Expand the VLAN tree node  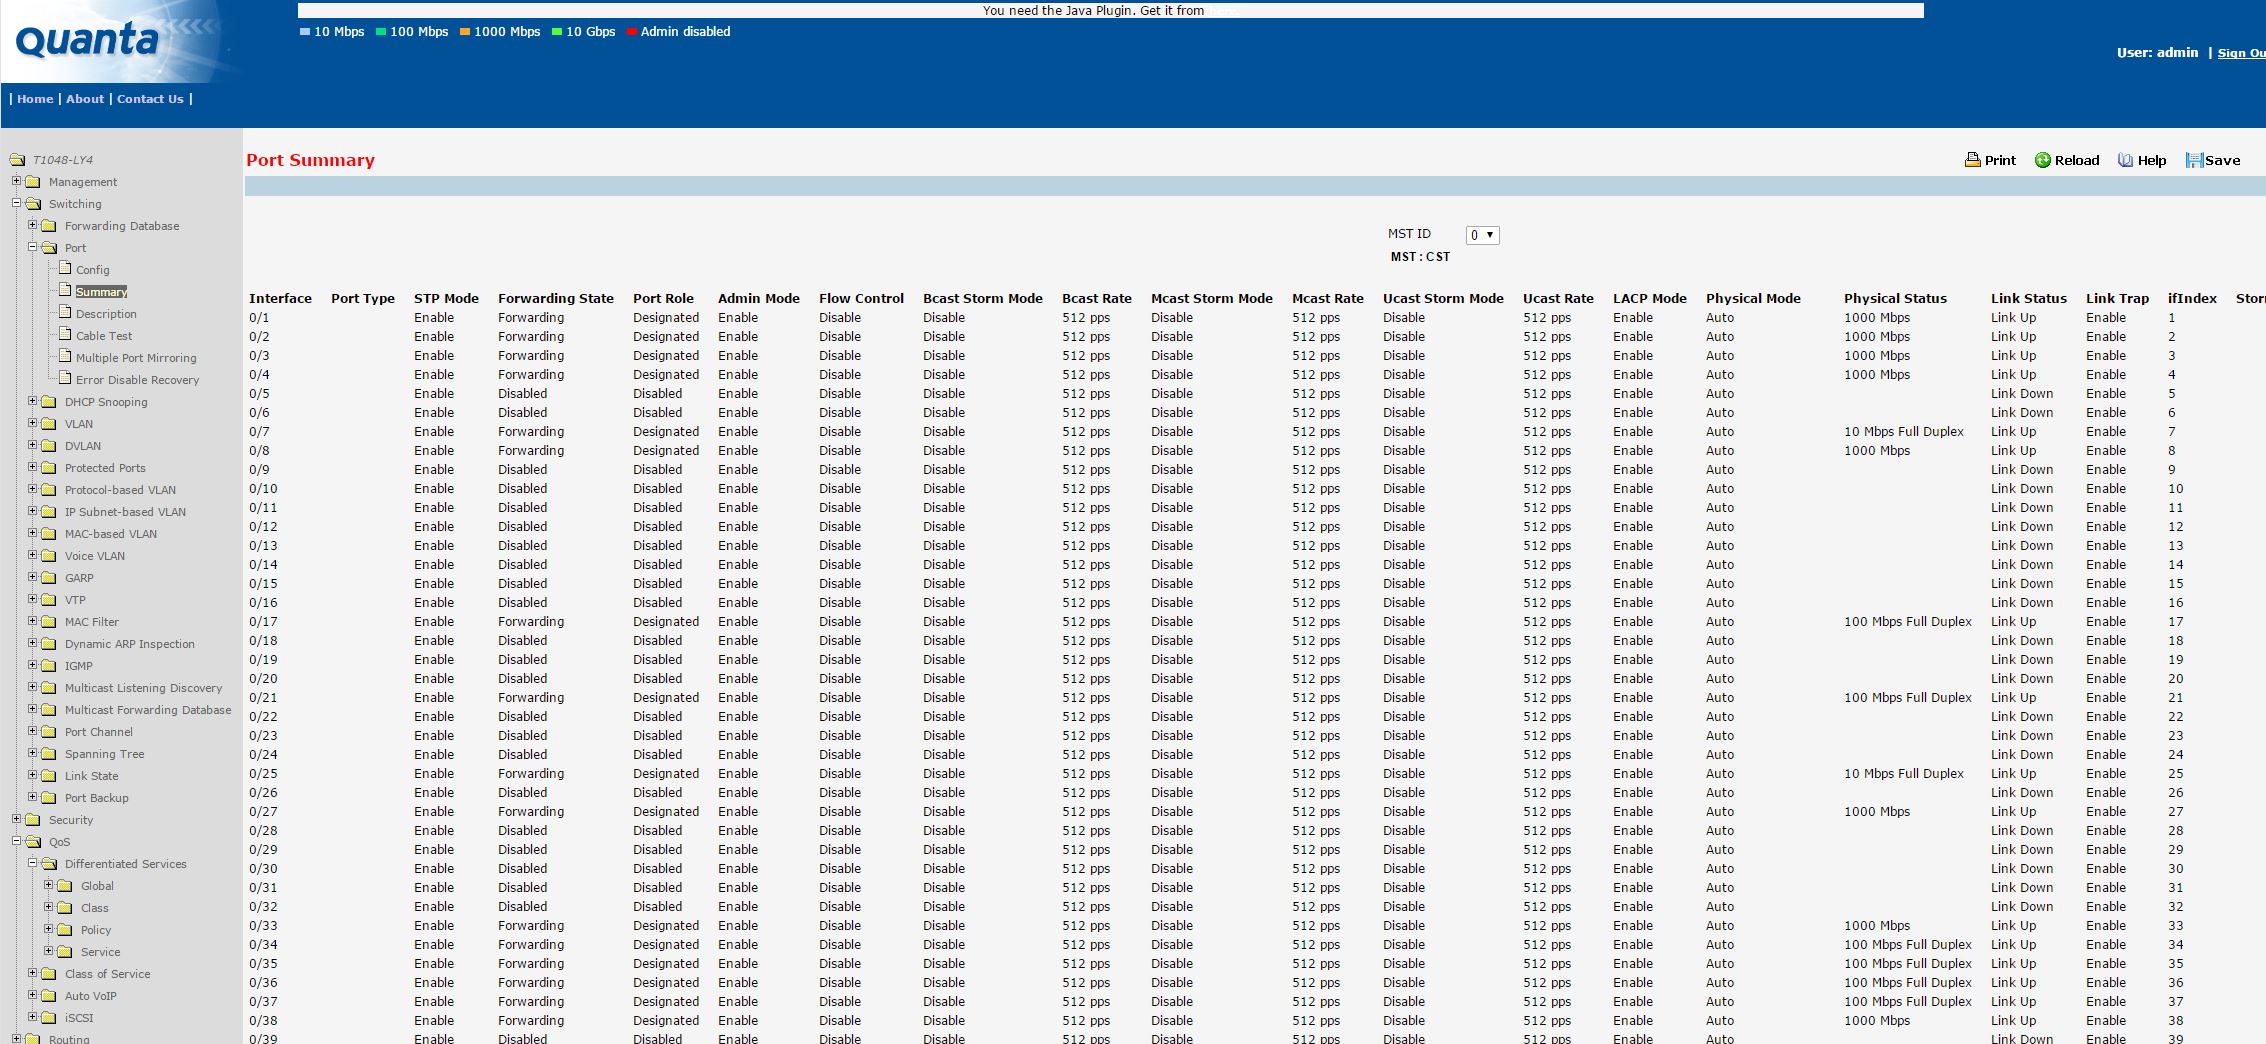click(x=32, y=423)
